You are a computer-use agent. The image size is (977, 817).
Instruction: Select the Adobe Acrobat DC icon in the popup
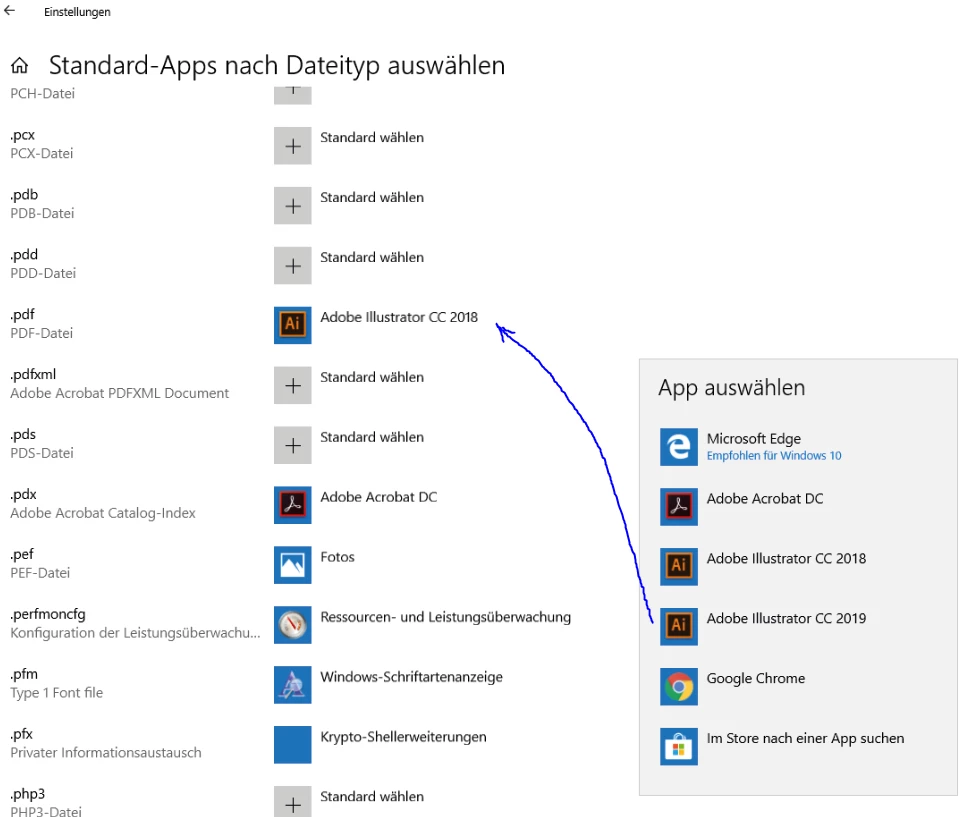679,507
